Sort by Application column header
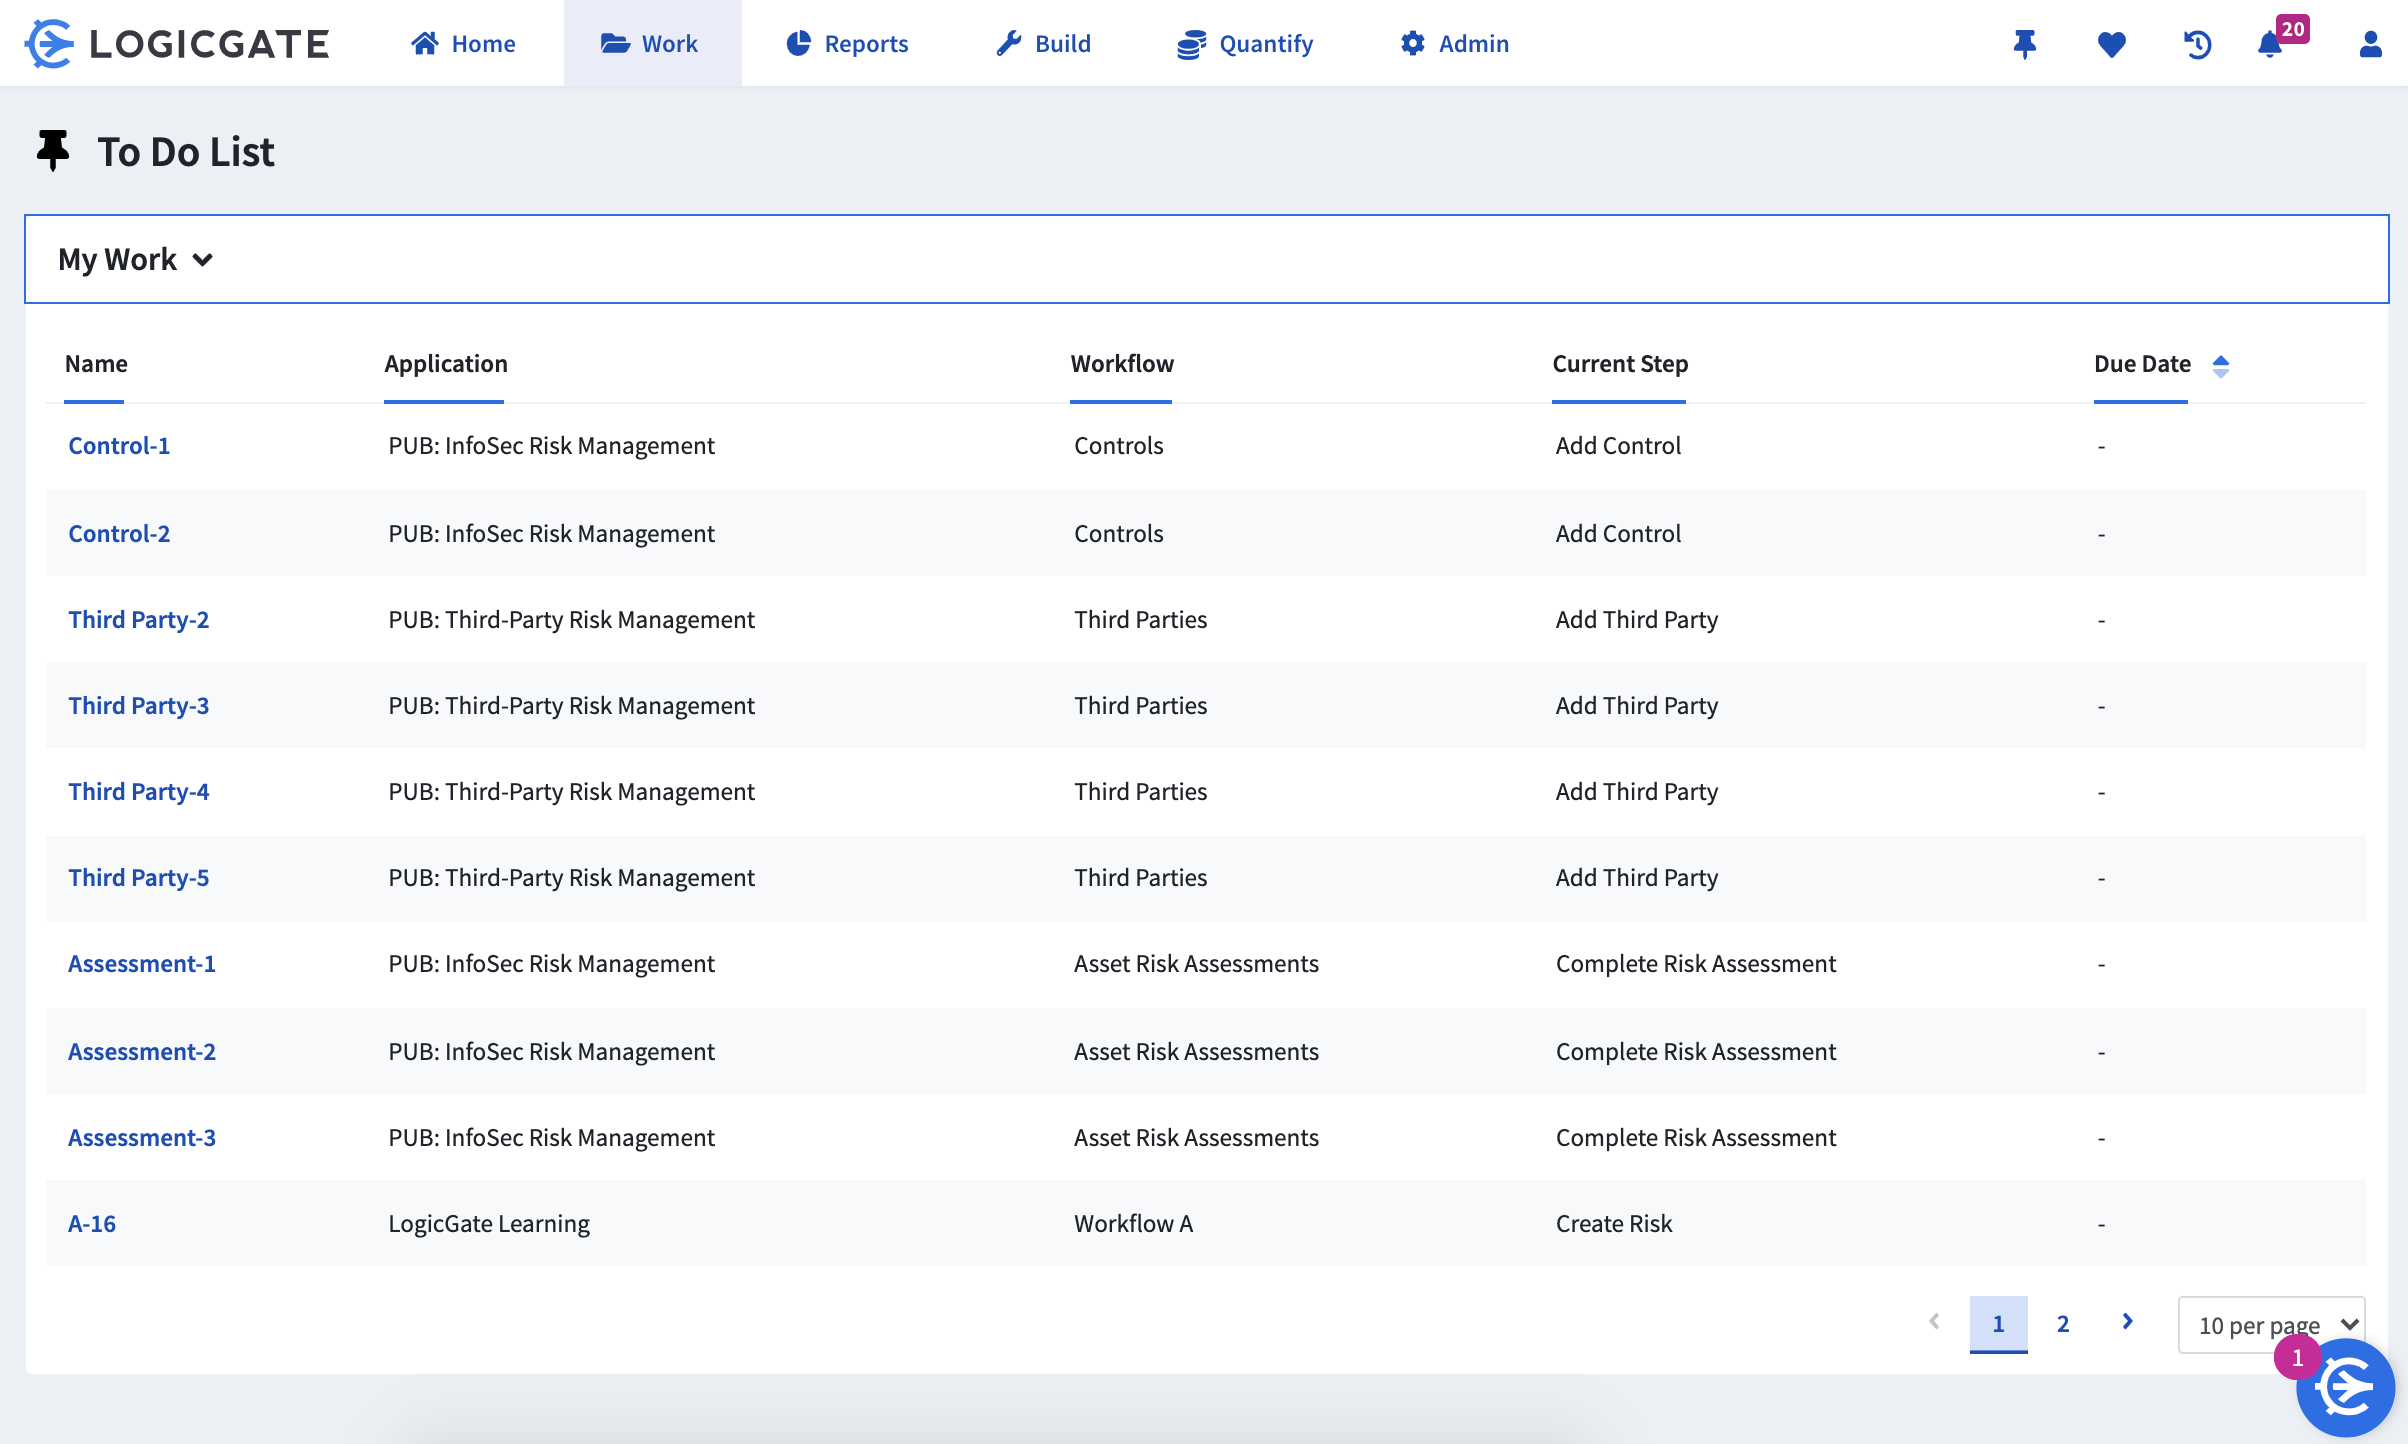The height and width of the screenshot is (1444, 2408). [446, 364]
